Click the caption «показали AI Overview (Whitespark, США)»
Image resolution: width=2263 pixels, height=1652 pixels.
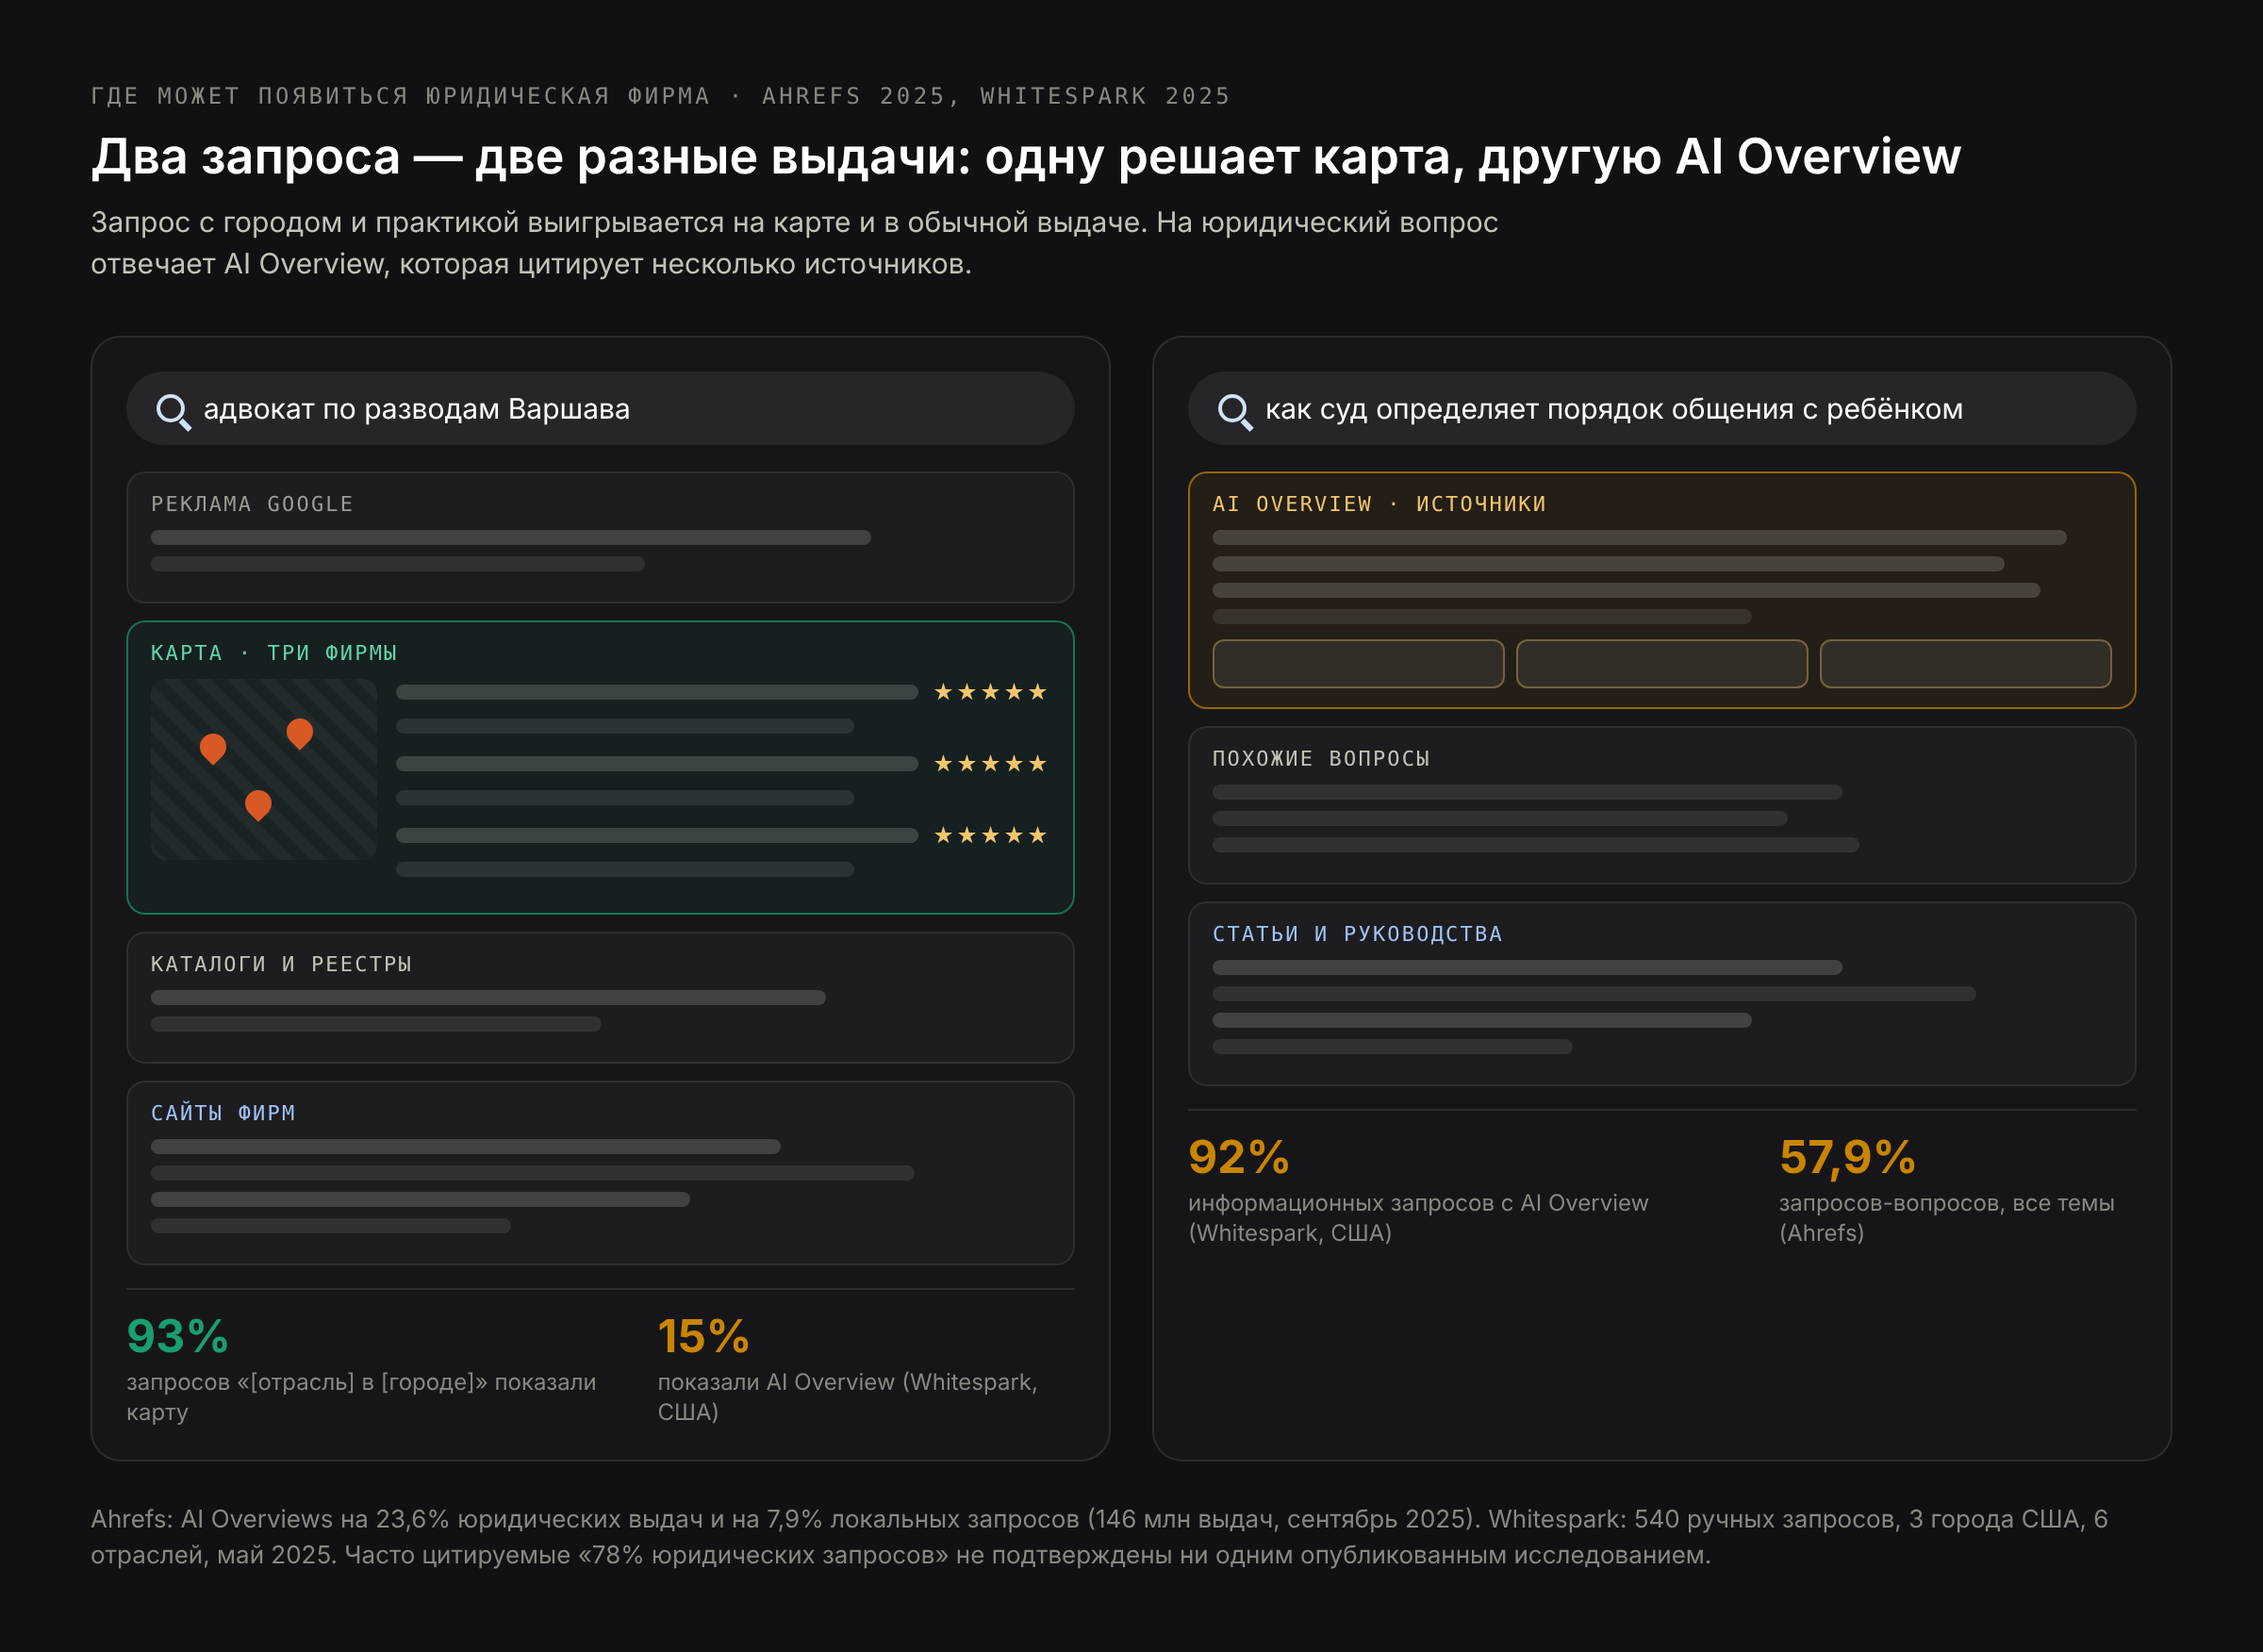848,1397
